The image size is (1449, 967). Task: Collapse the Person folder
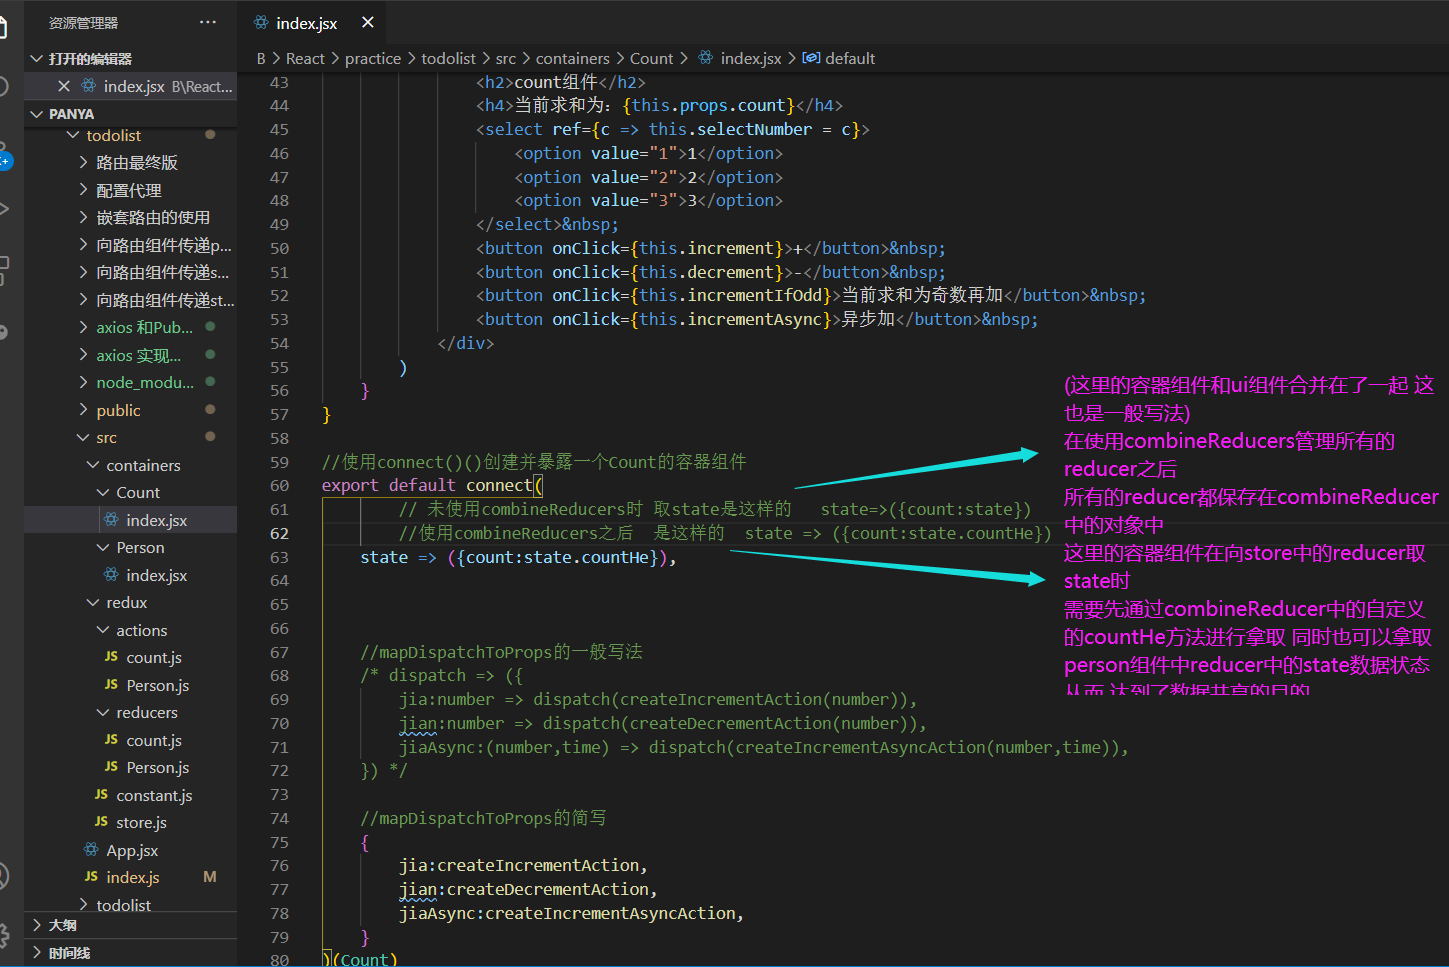103,547
